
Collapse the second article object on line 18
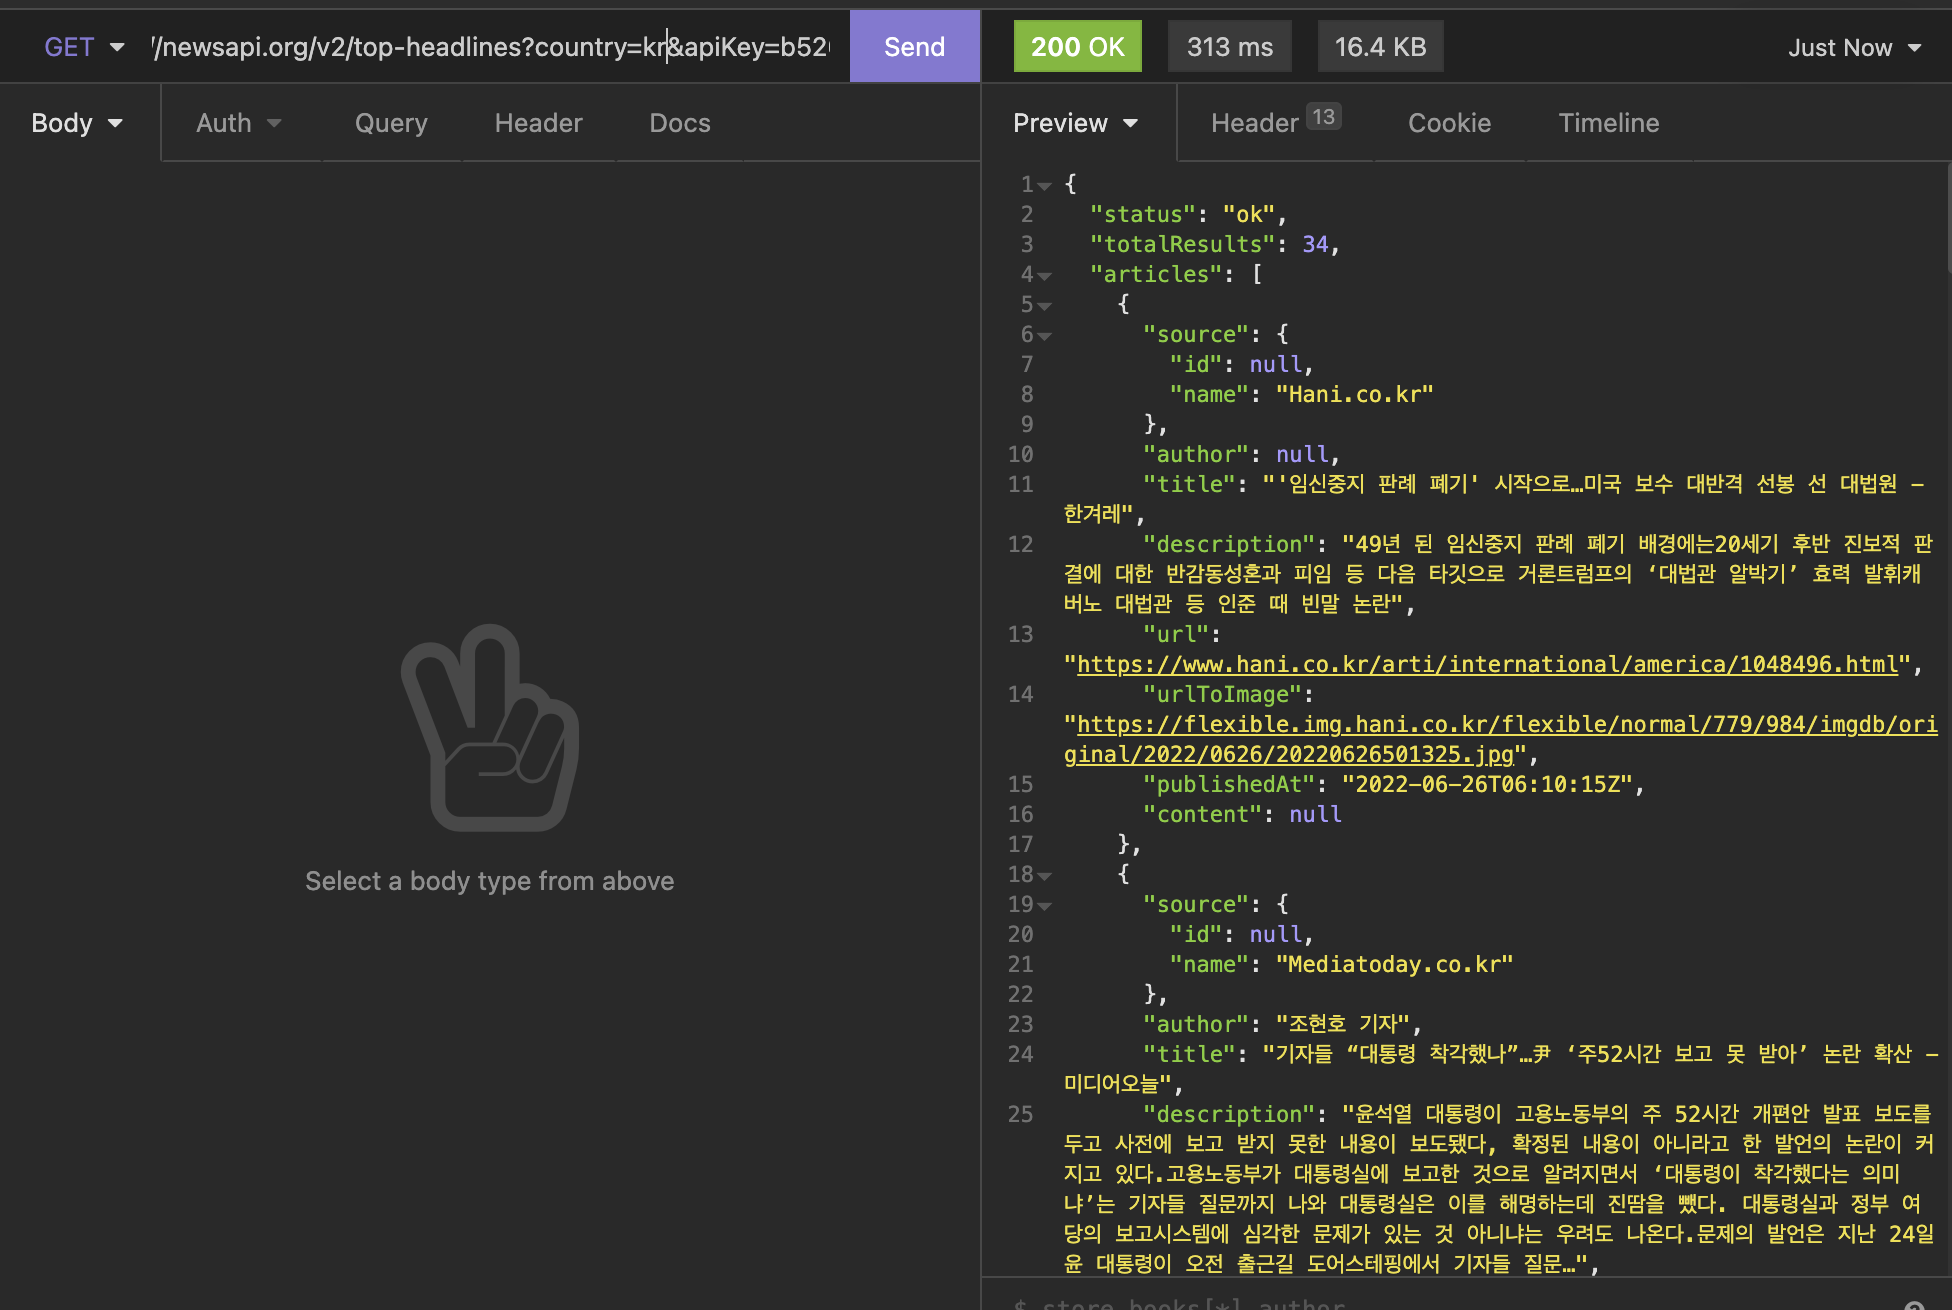(1045, 876)
